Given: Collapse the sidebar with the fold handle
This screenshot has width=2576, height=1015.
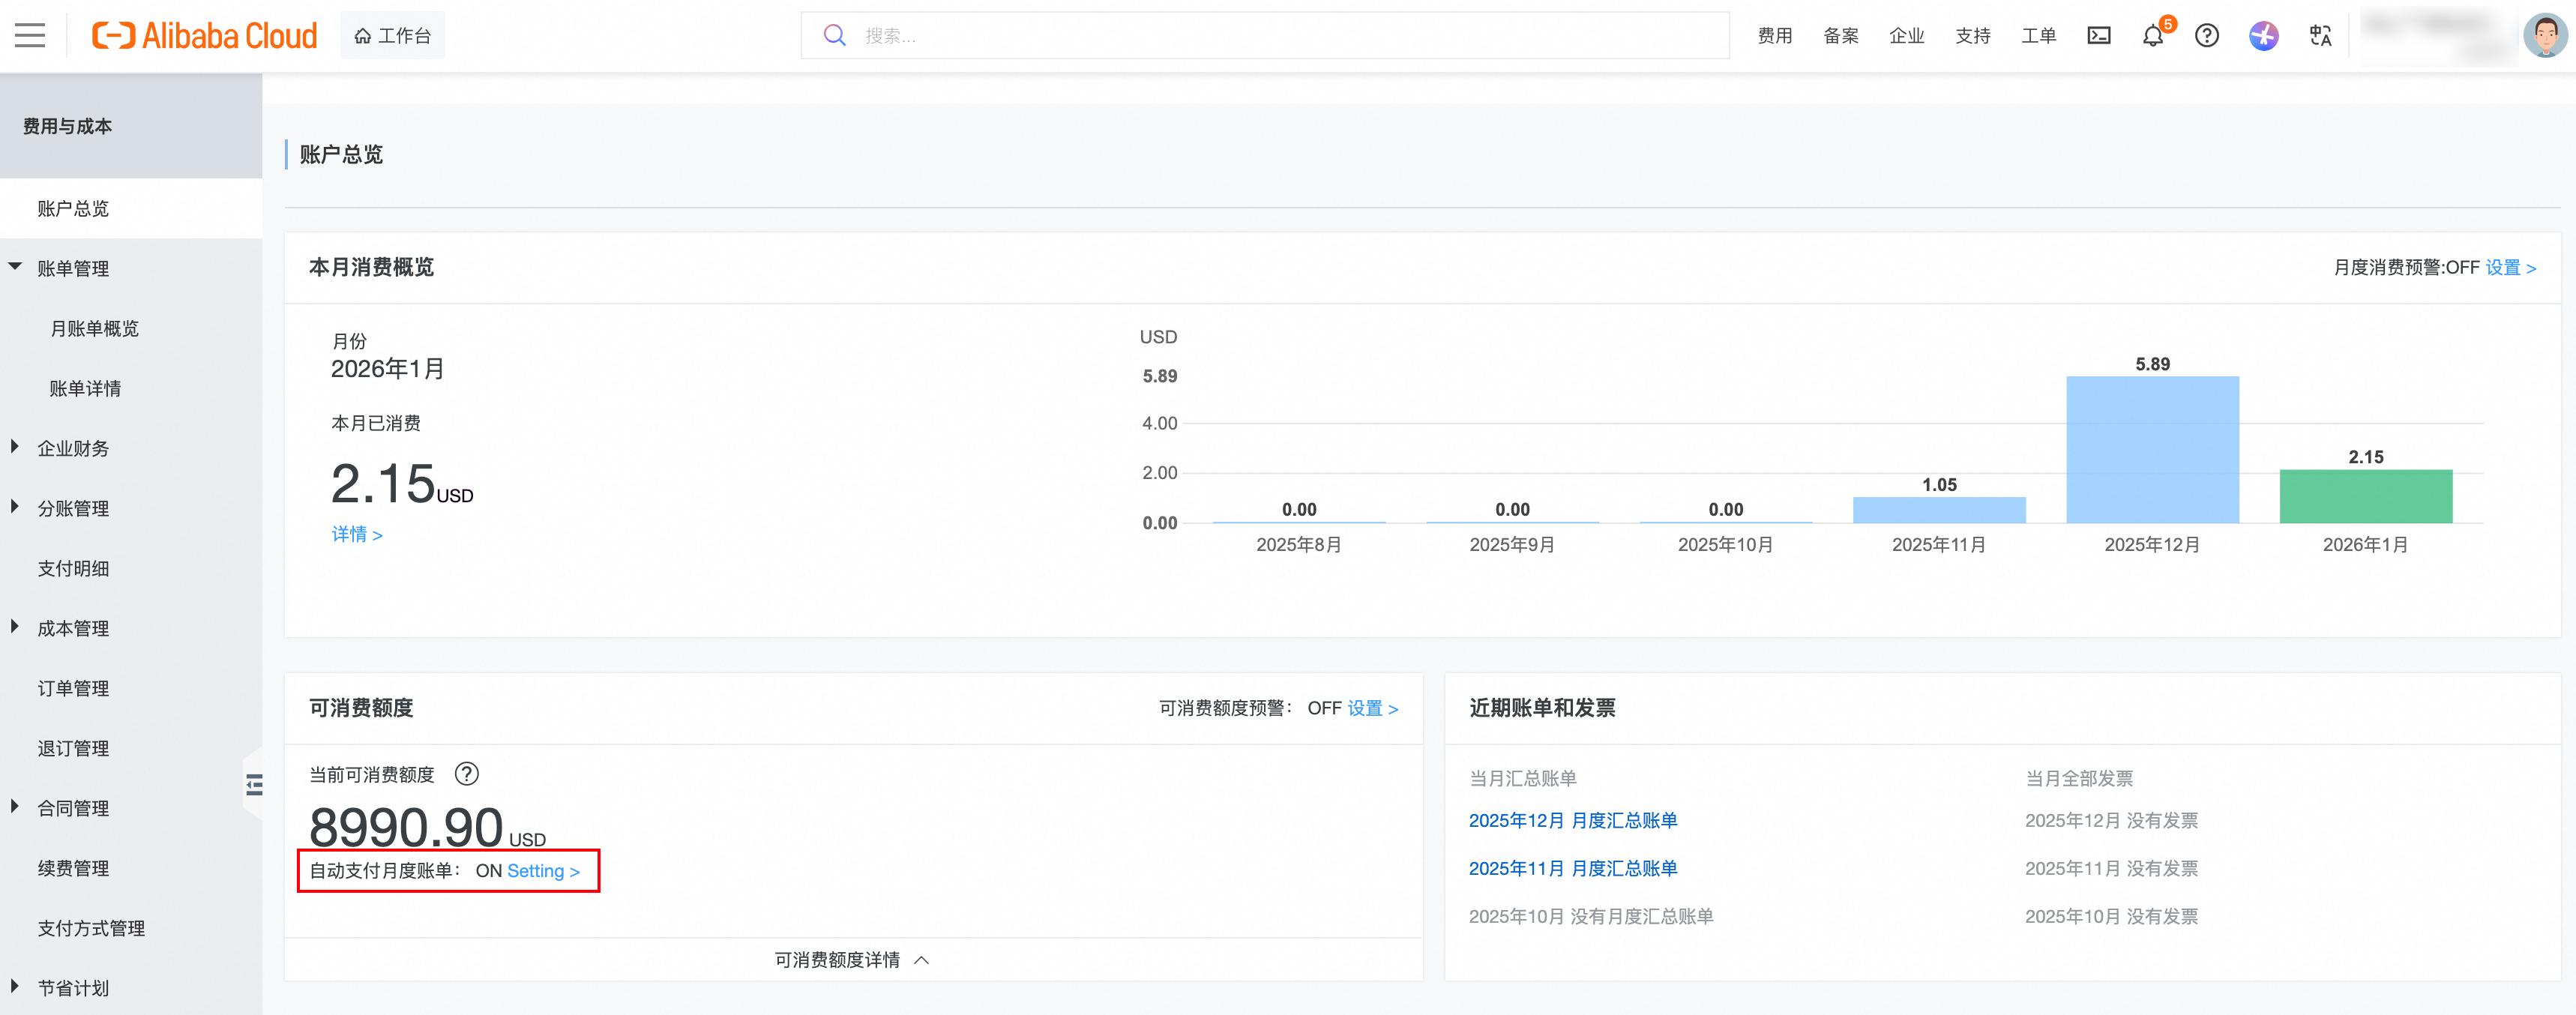Looking at the screenshot, I should (x=254, y=785).
